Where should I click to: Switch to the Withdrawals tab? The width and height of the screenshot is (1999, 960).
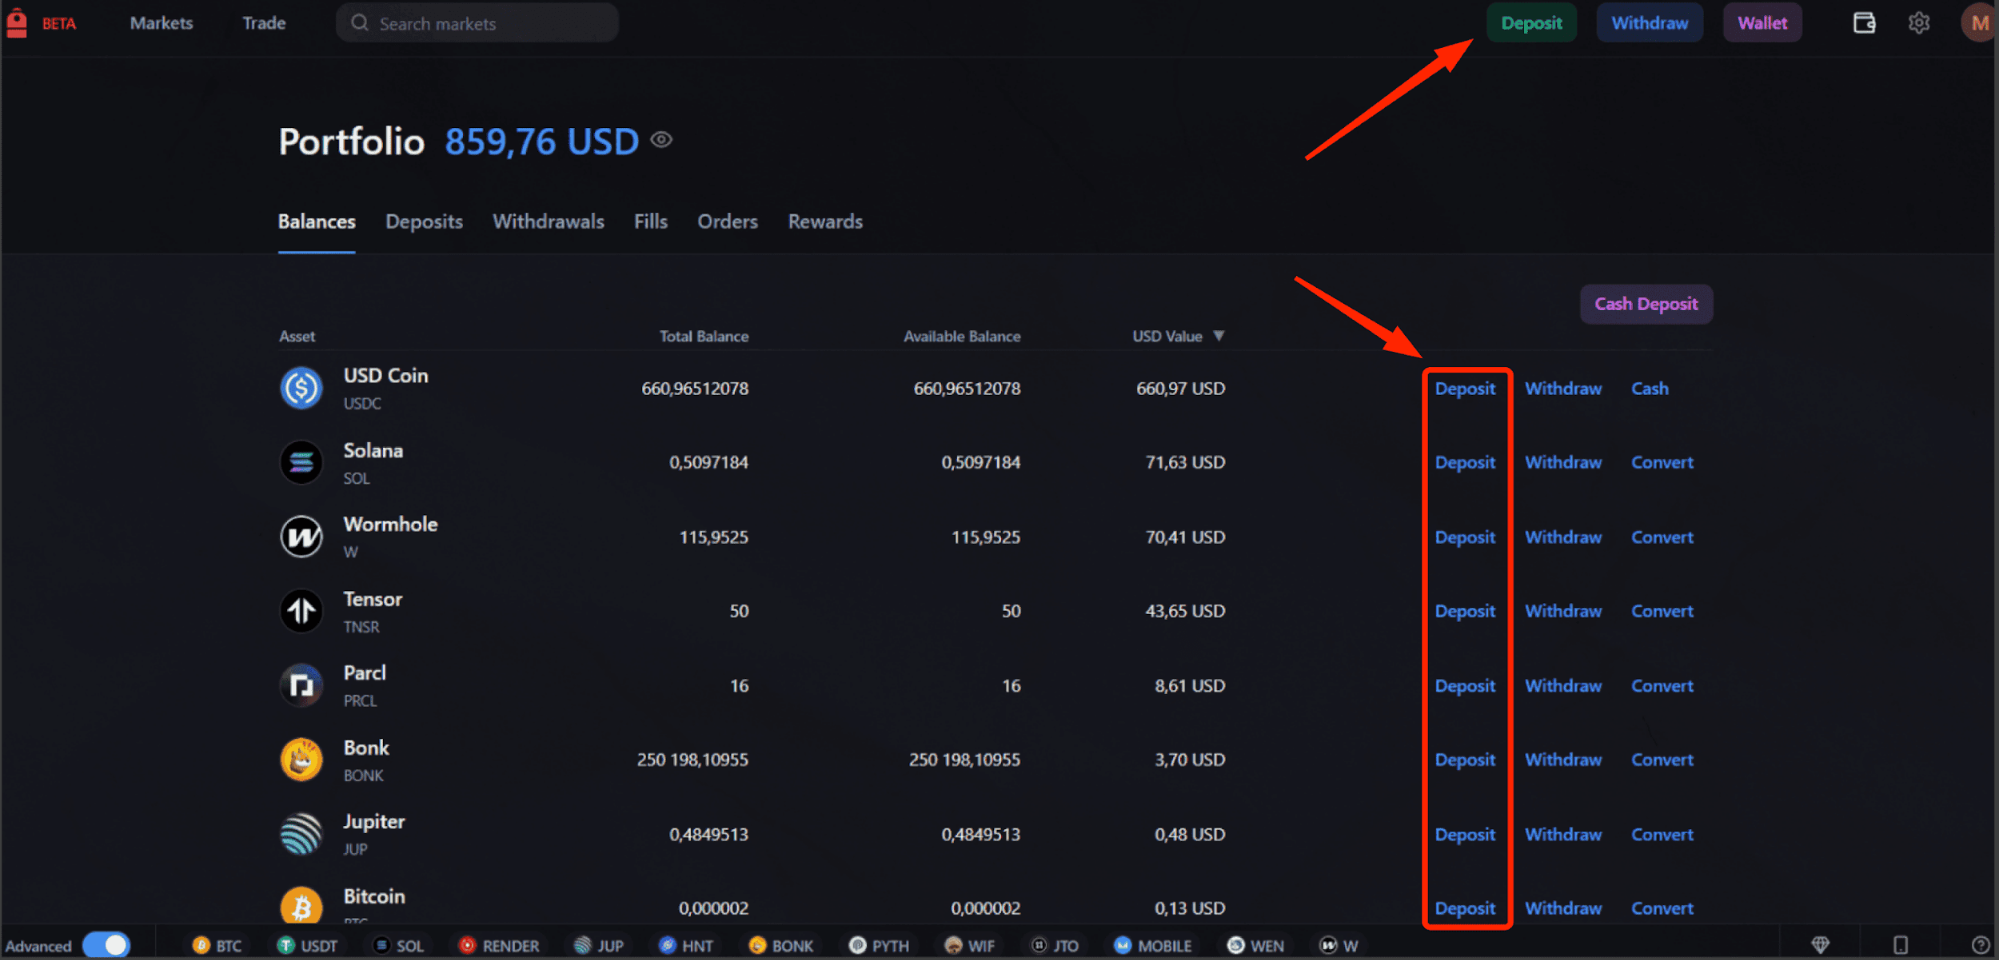[x=548, y=222]
